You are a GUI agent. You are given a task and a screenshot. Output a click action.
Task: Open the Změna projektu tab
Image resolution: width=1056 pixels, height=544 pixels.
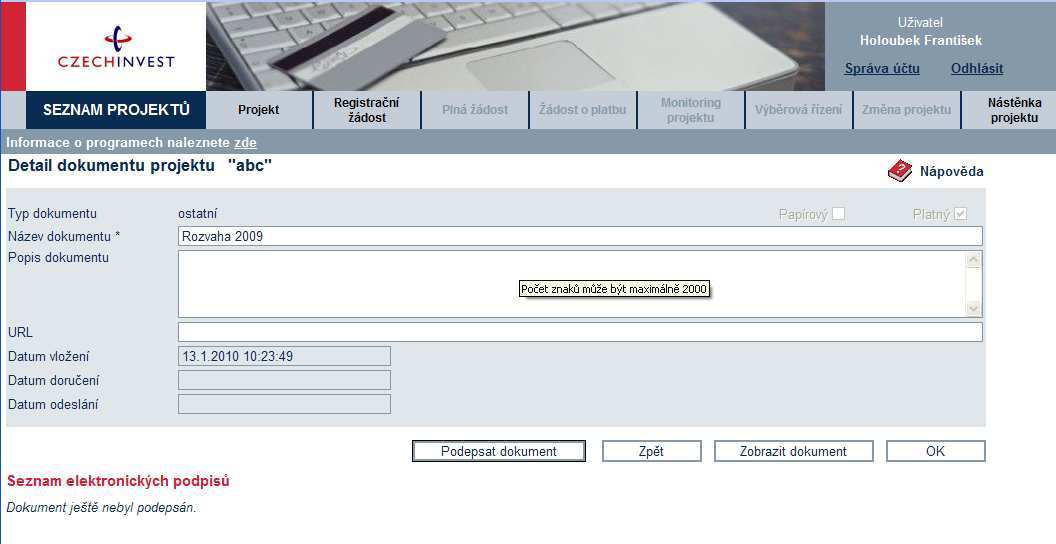pyautogui.click(x=906, y=110)
